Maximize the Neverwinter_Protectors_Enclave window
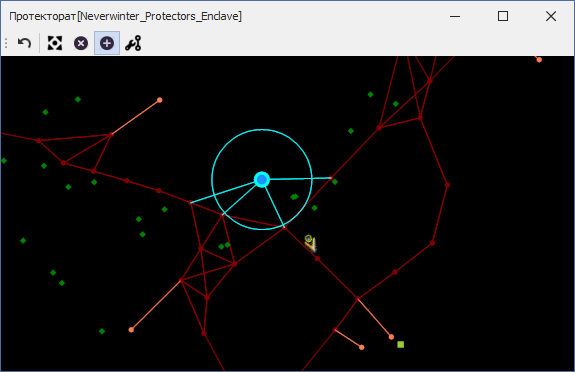 coord(503,16)
